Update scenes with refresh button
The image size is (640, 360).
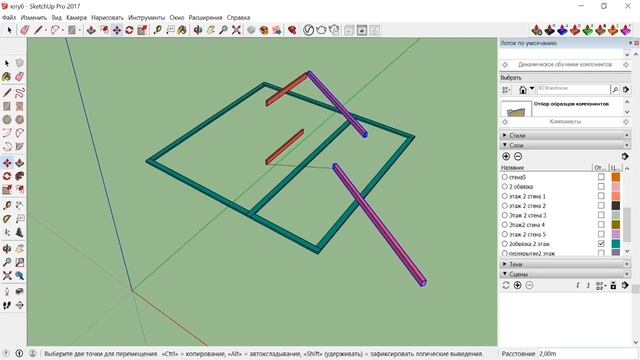point(506,285)
